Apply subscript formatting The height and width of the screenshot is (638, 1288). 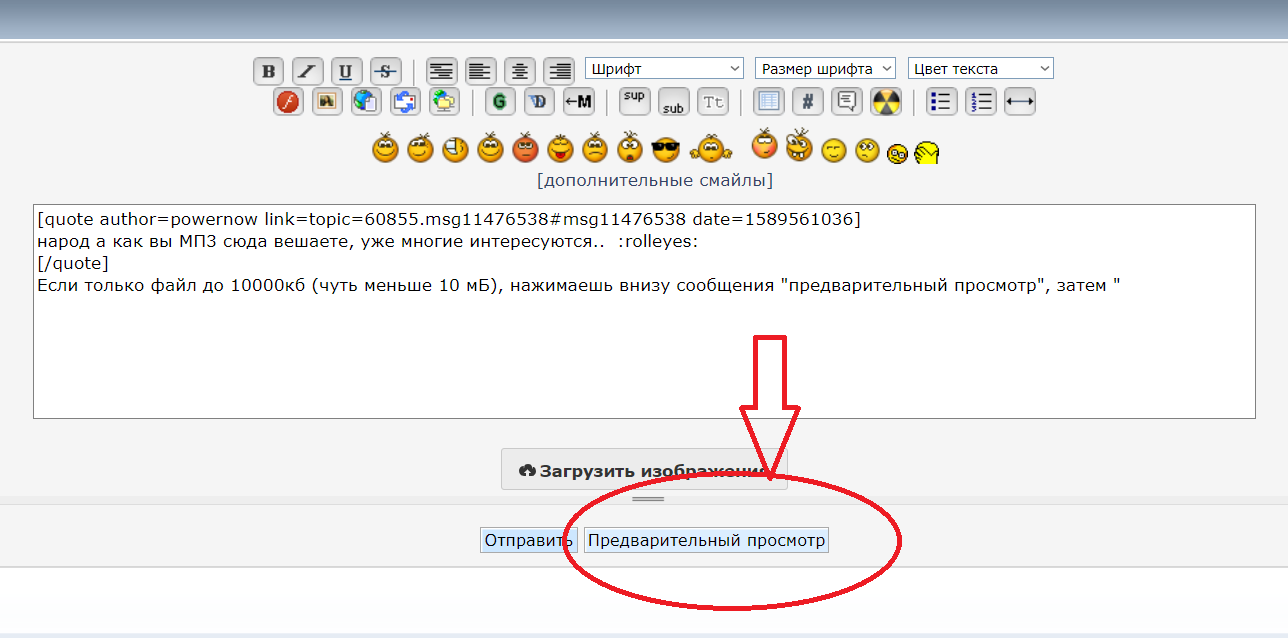(673, 101)
